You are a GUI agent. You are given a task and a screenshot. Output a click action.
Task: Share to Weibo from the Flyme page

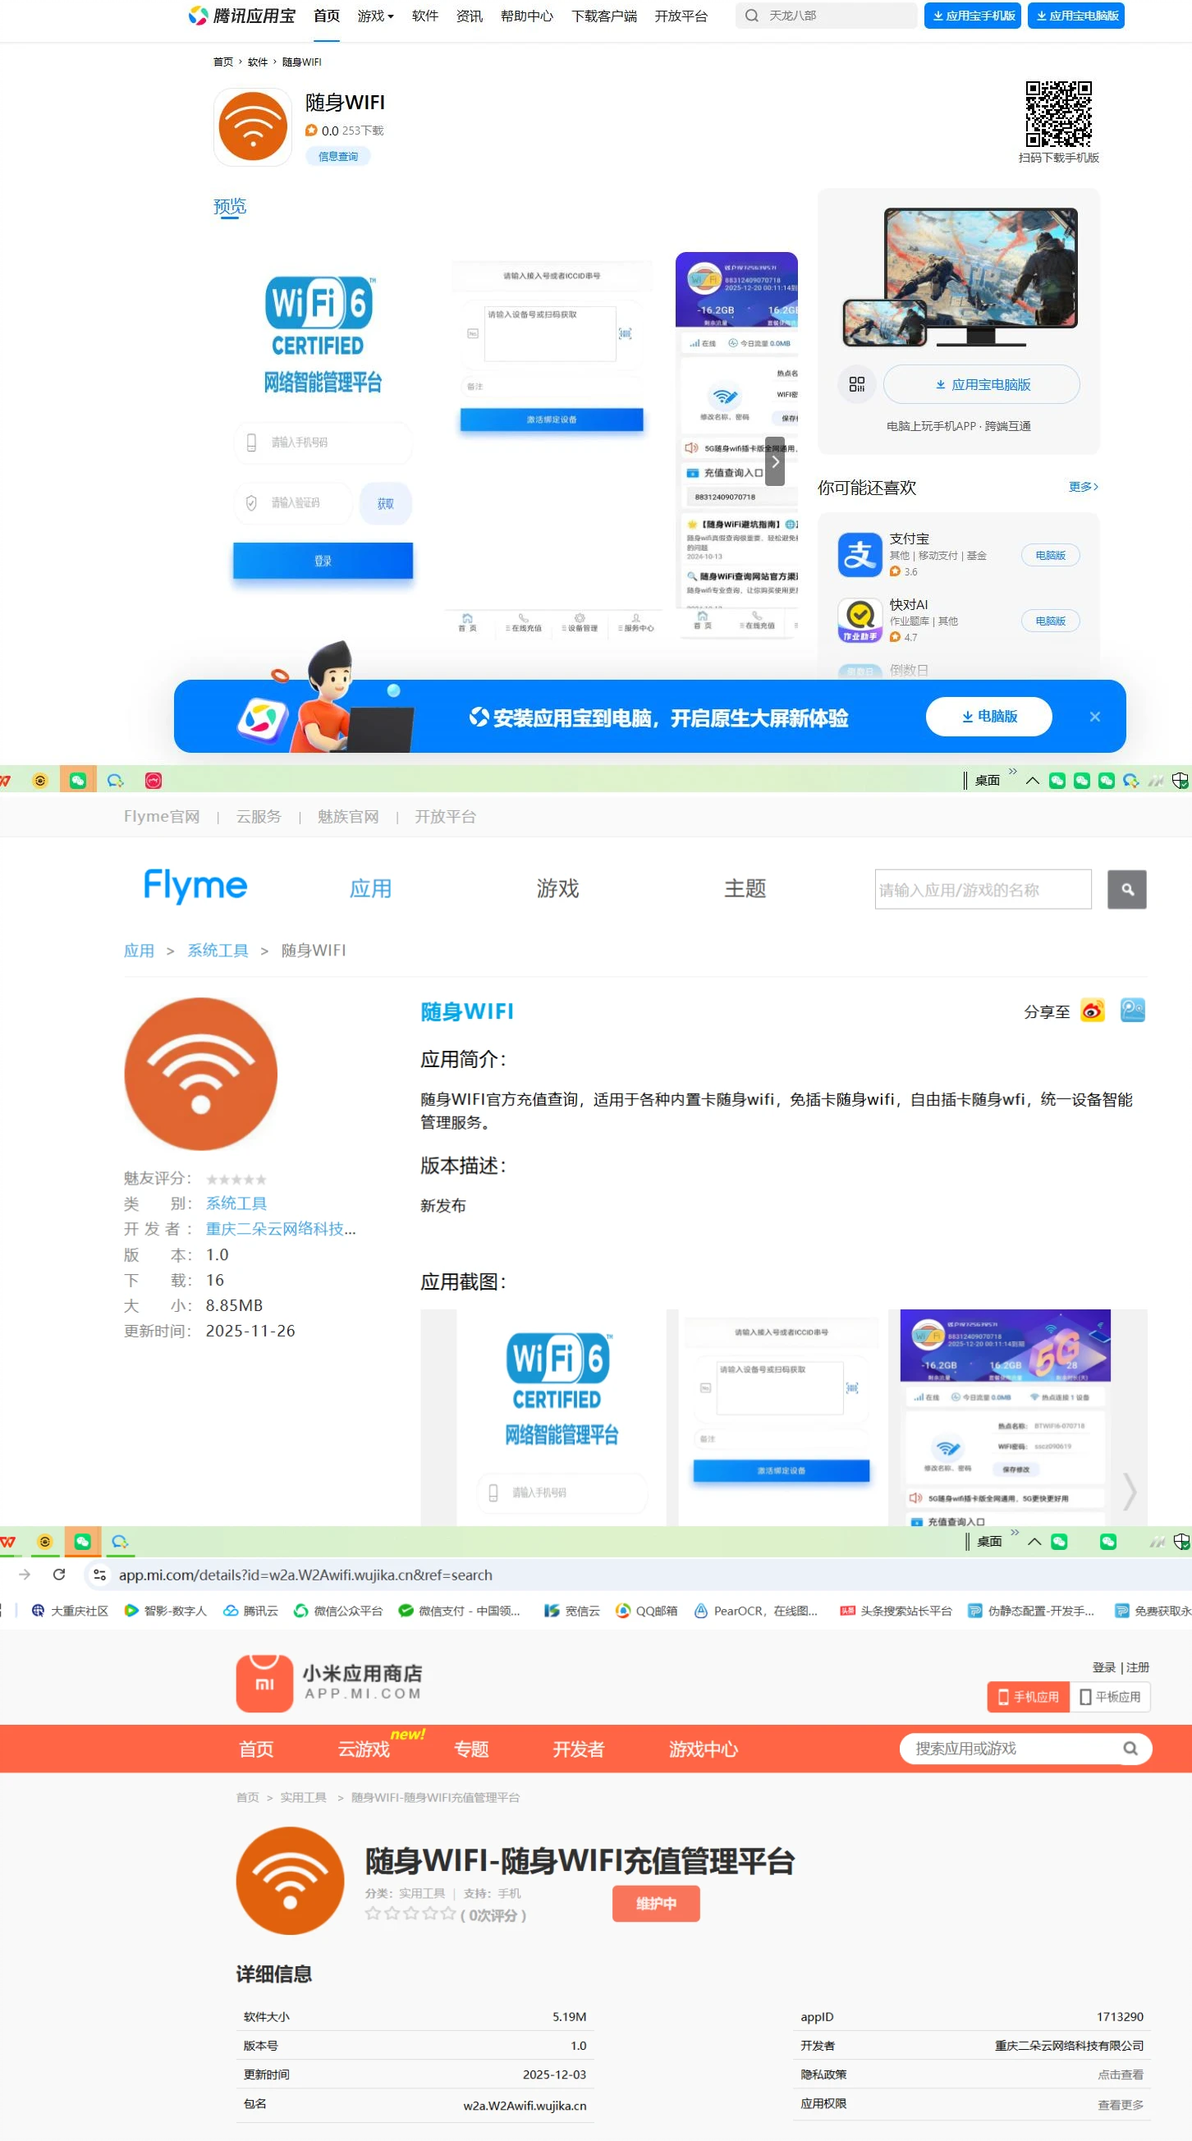coord(1093,1011)
